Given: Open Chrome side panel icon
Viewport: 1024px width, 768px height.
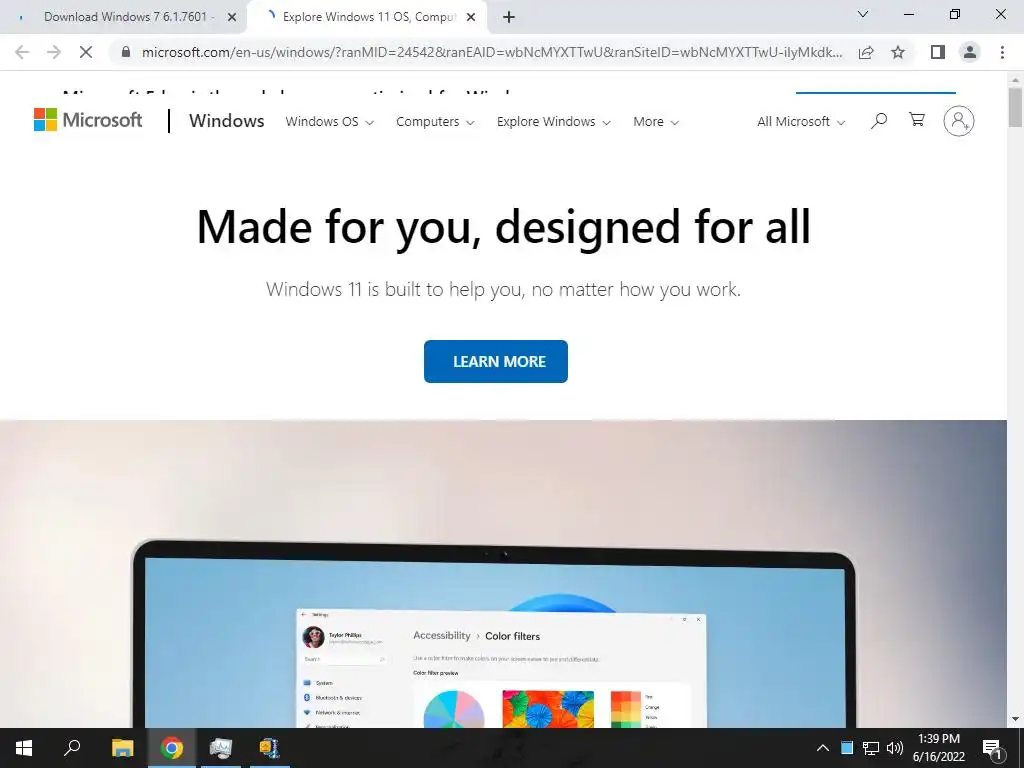Looking at the screenshot, I should [x=938, y=52].
